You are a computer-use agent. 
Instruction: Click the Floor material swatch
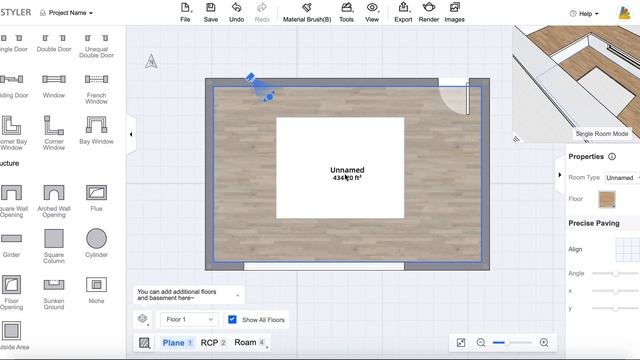pos(607,200)
